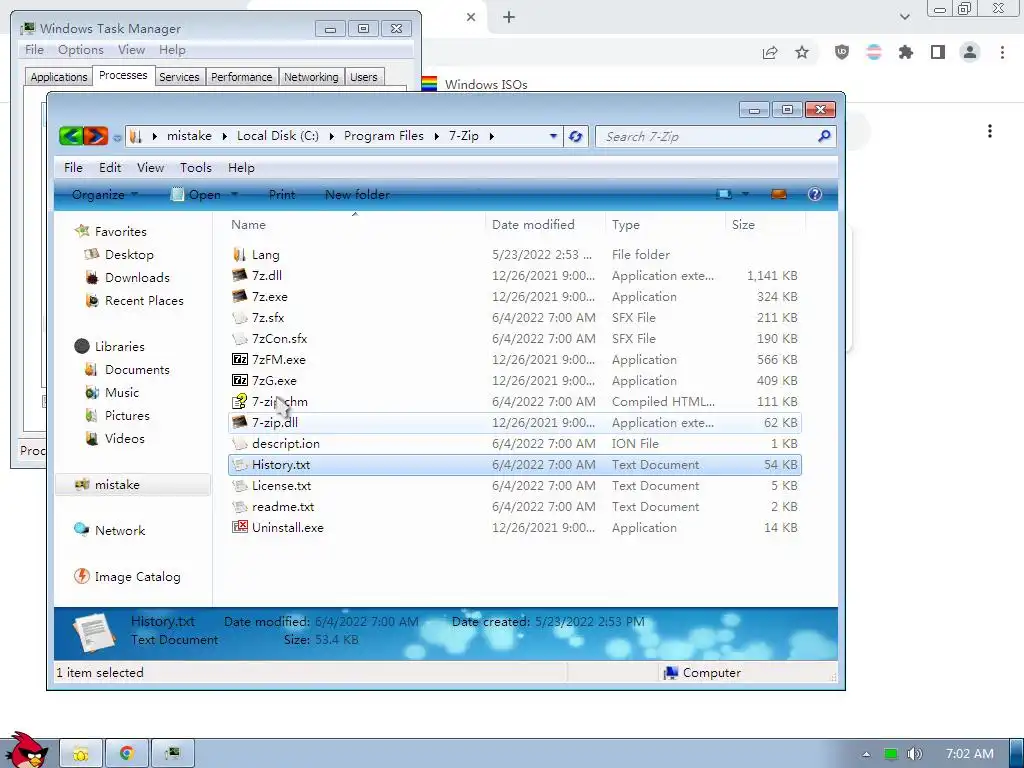This screenshot has width=1024, height=768.
Task: Select the descript.ion file icon
Action: coord(240,443)
